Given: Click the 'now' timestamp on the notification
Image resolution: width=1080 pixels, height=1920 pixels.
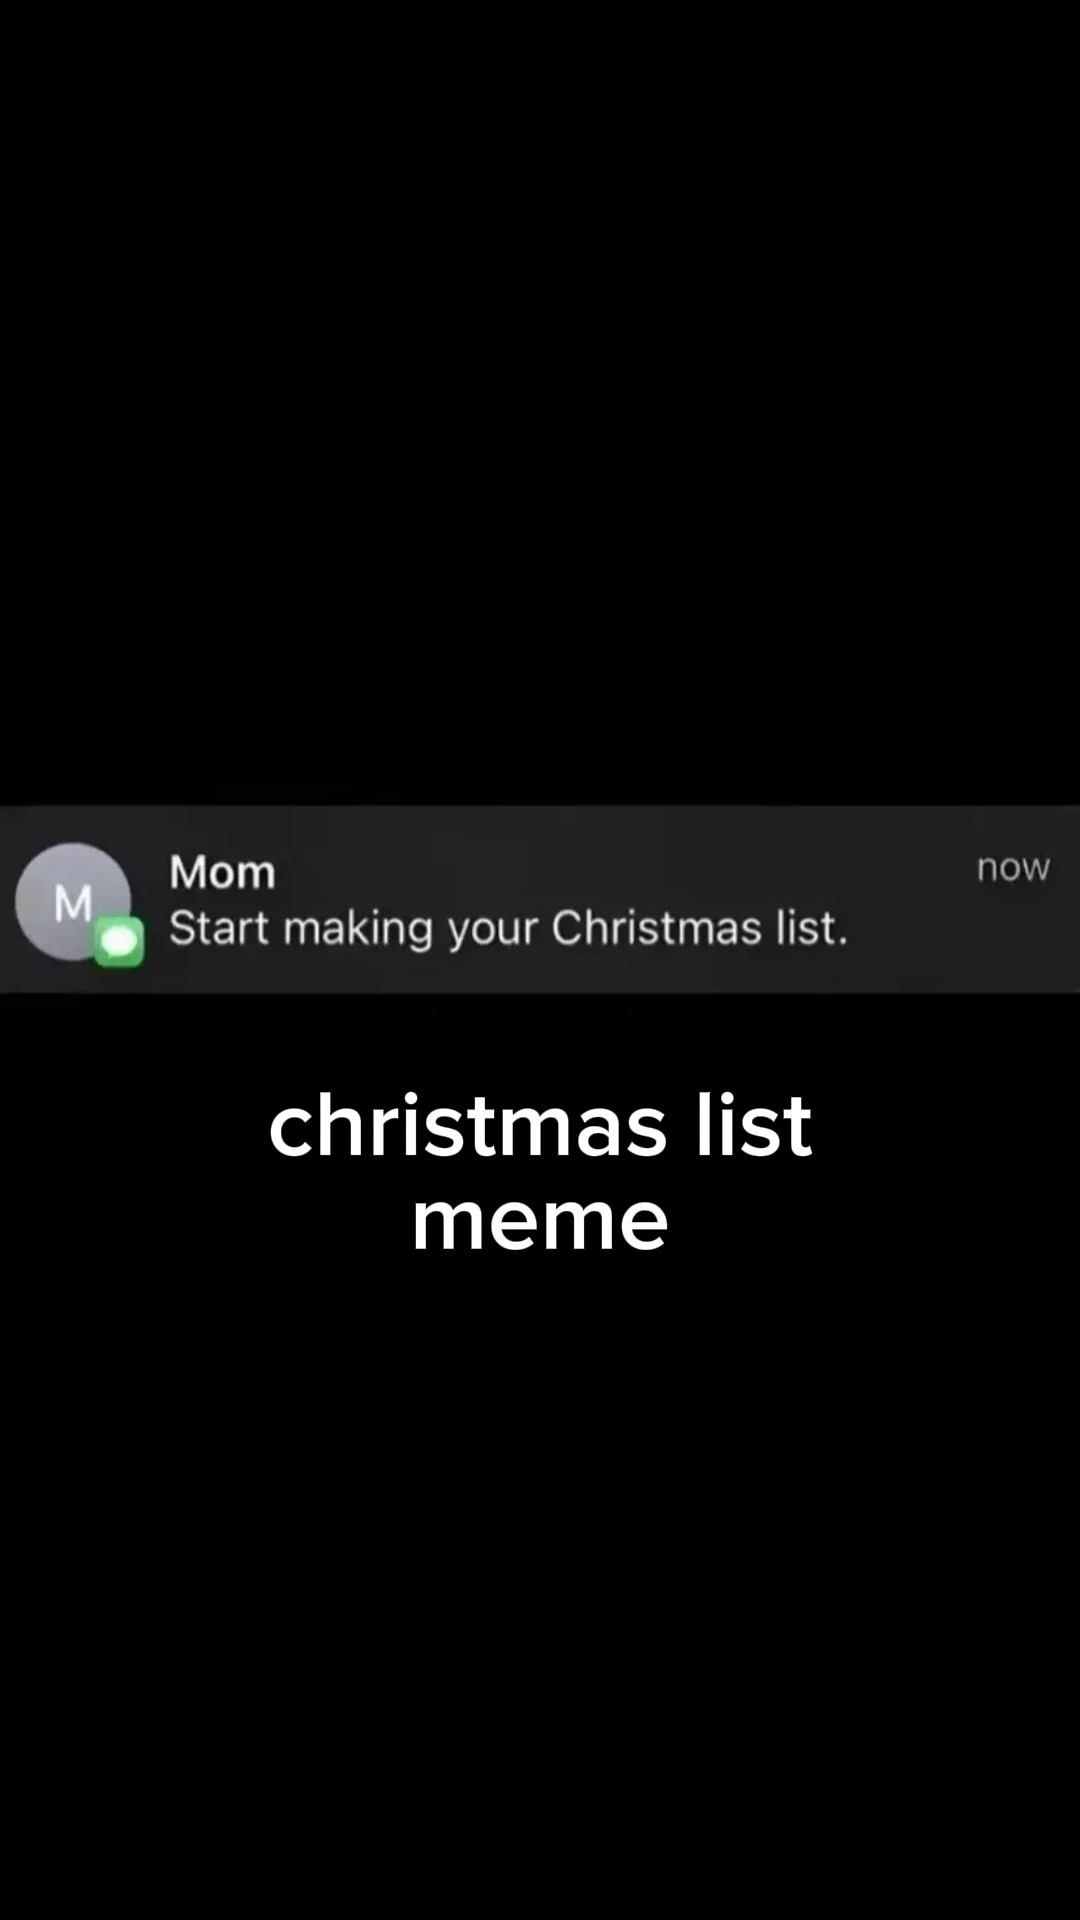Looking at the screenshot, I should pyautogui.click(x=1013, y=867).
